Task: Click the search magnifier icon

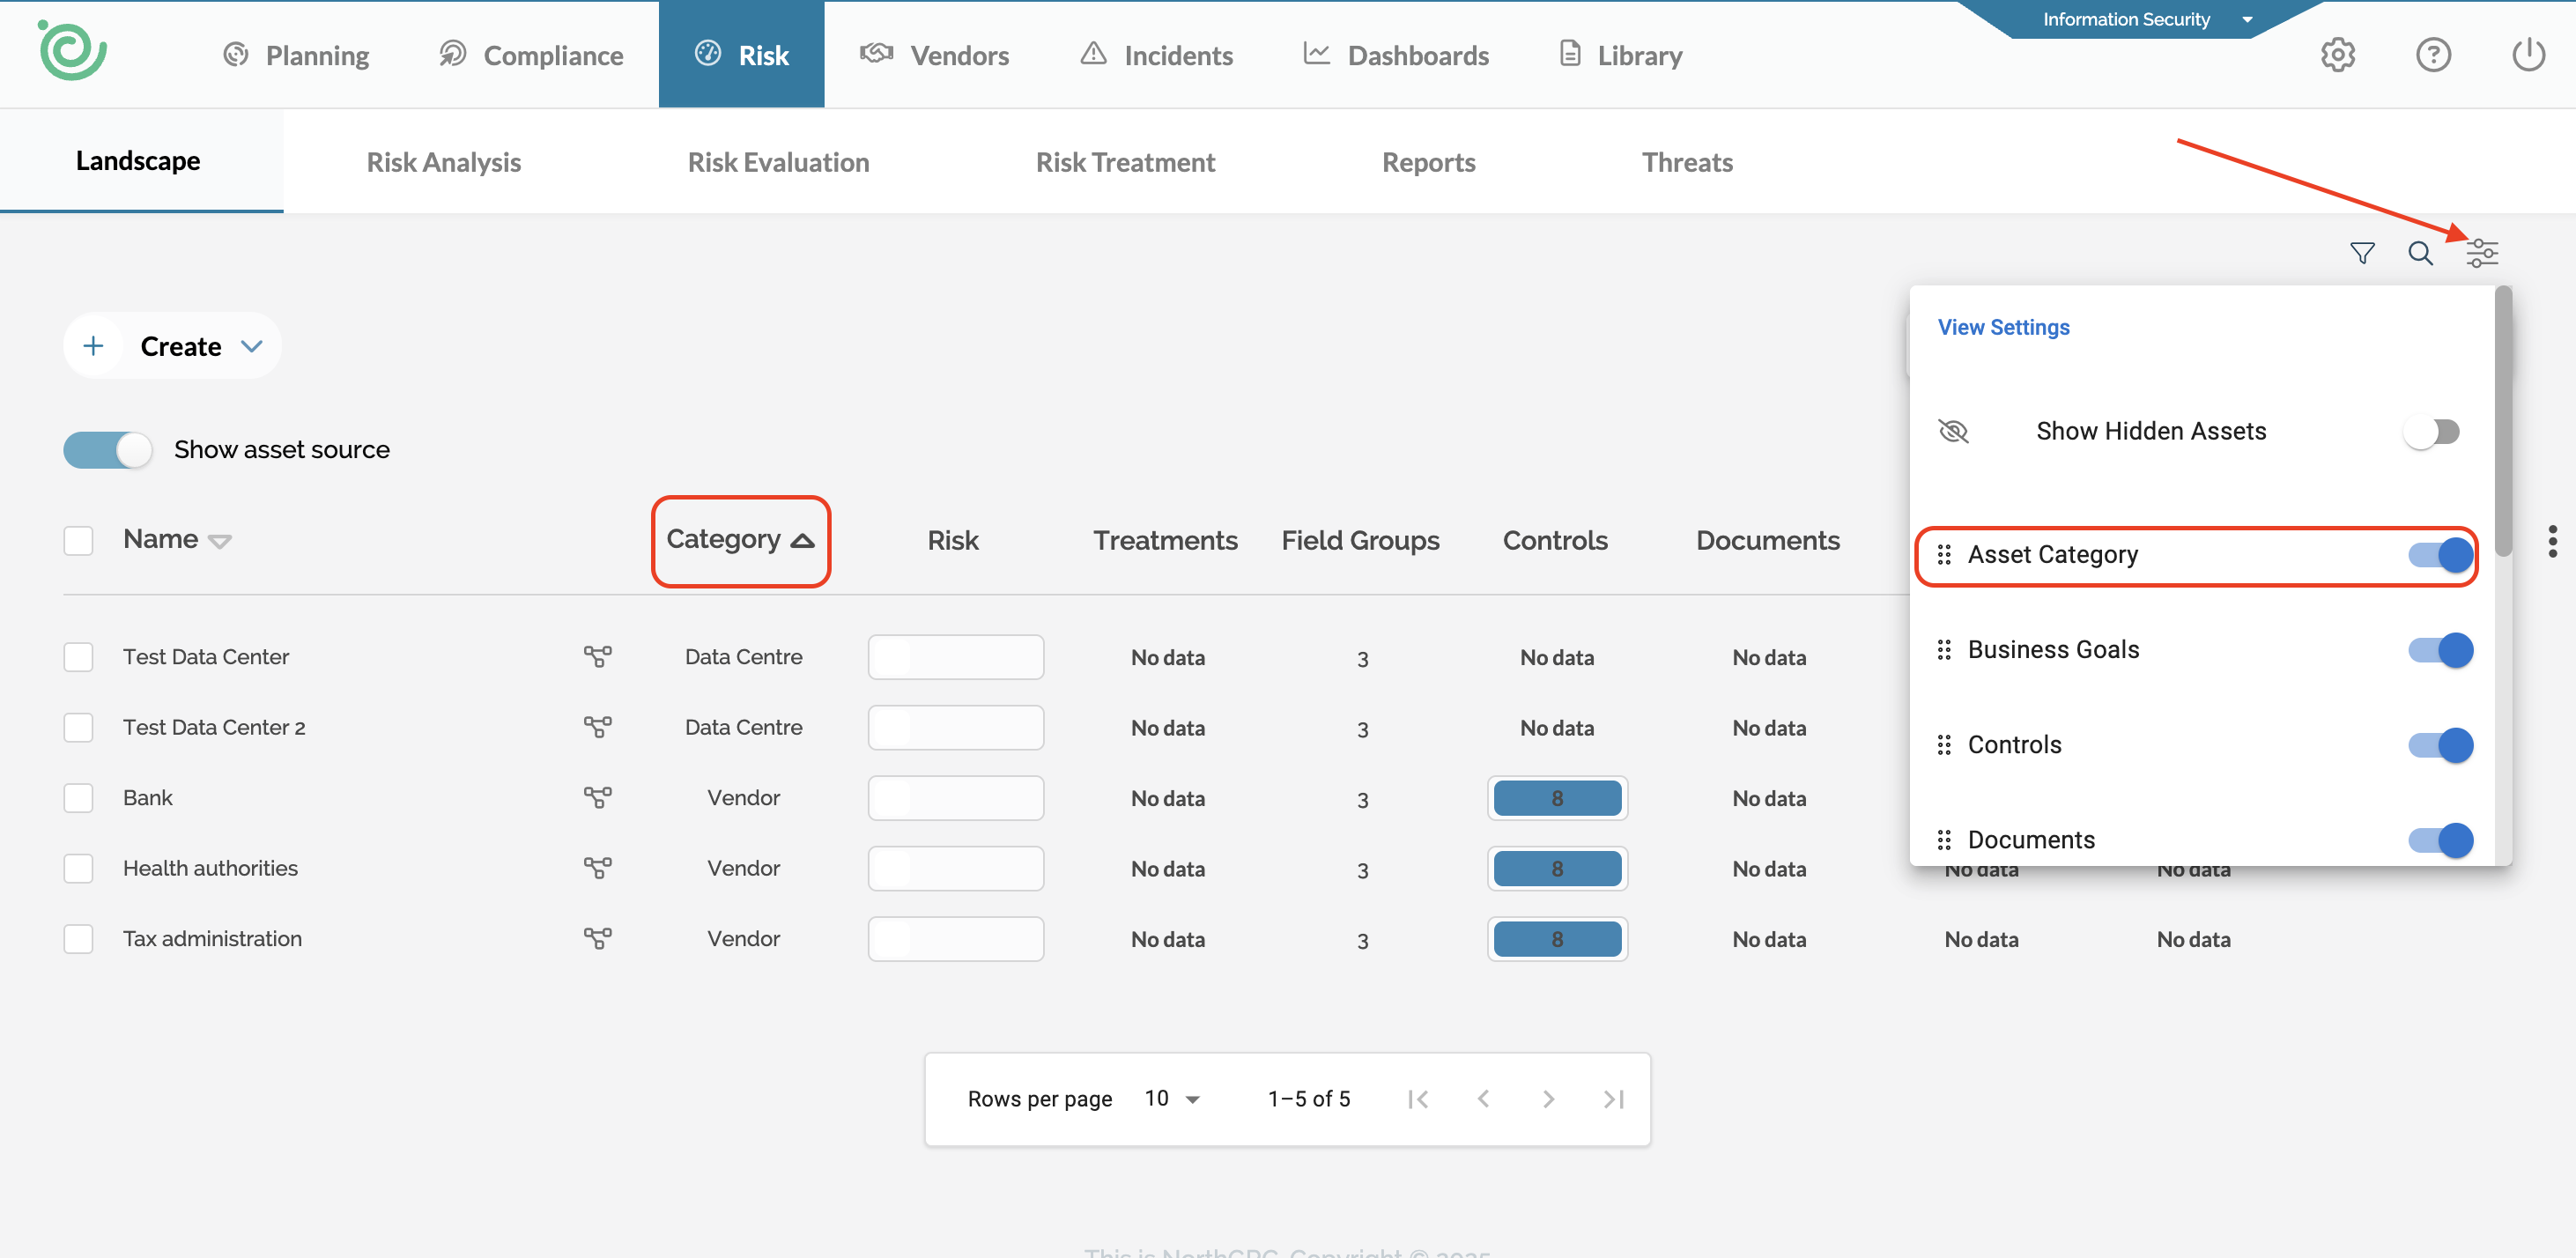Action: [2419, 253]
